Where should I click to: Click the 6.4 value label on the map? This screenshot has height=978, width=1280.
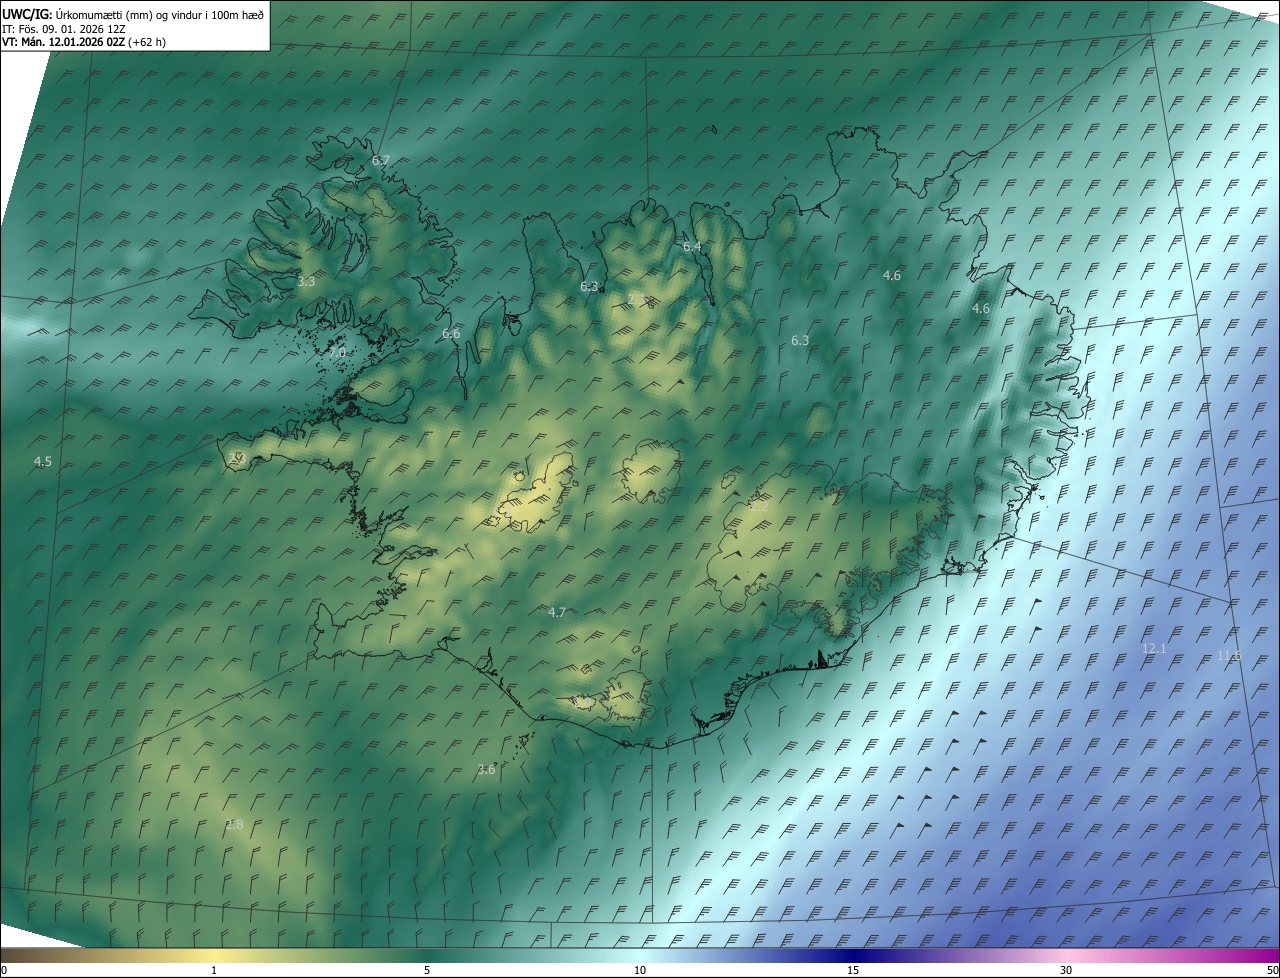point(692,246)
